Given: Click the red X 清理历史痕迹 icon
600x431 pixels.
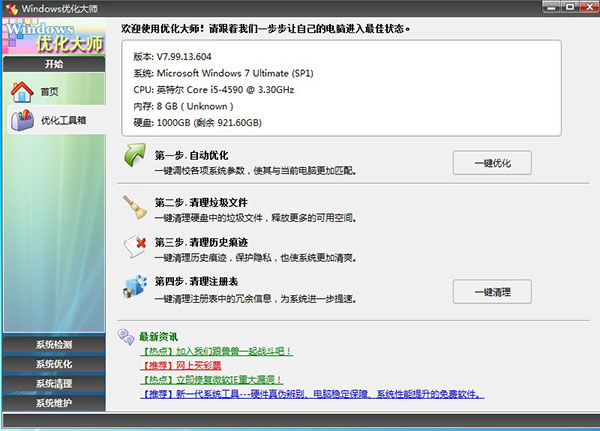Looking at the screenshot, I should (135, 246).
